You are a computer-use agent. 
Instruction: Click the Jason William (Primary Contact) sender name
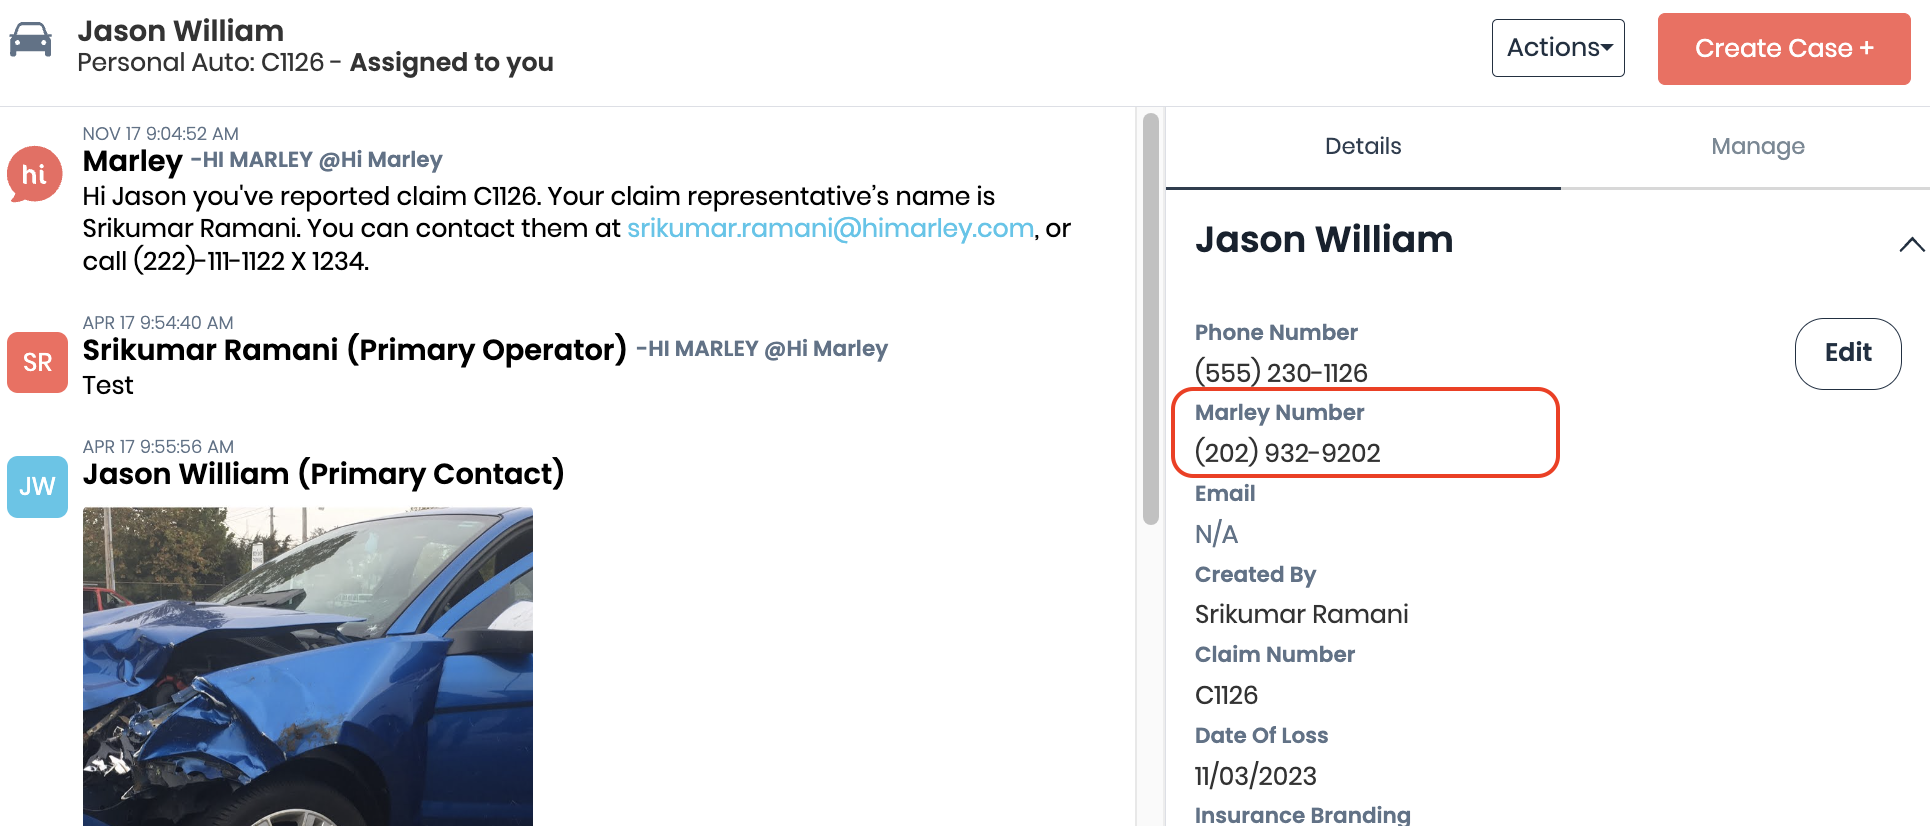[x=323, y=474]
